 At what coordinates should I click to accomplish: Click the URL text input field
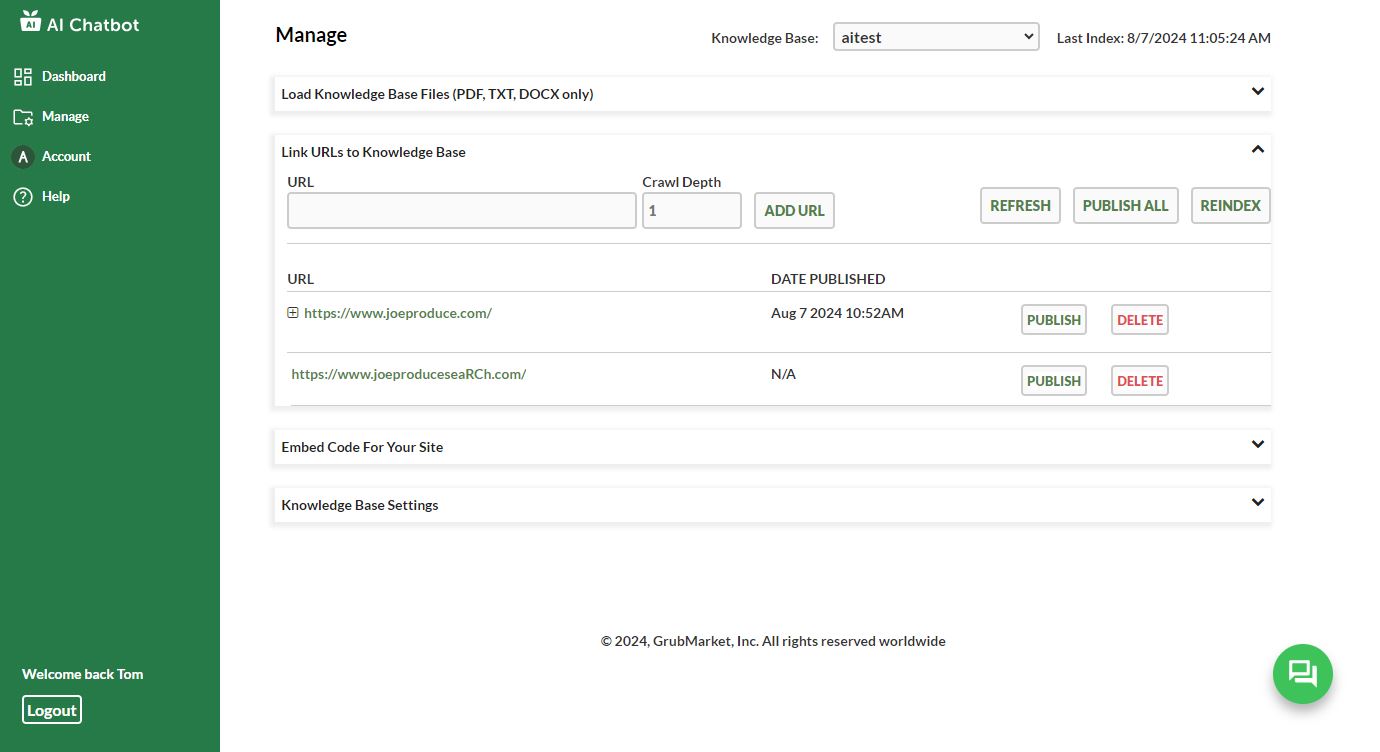tap(461, 211)
